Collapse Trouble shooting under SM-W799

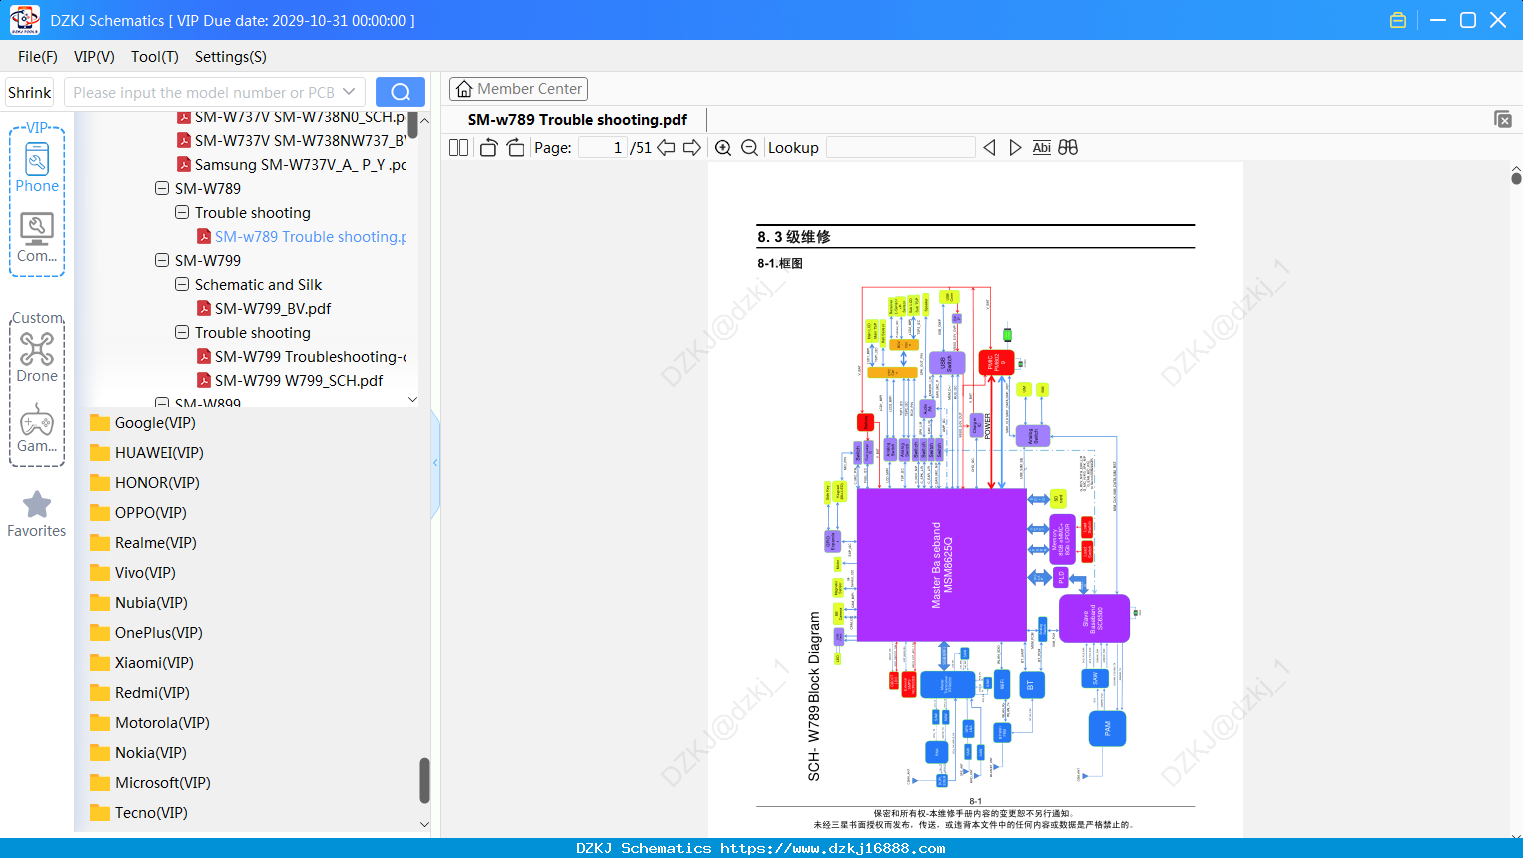182,332
